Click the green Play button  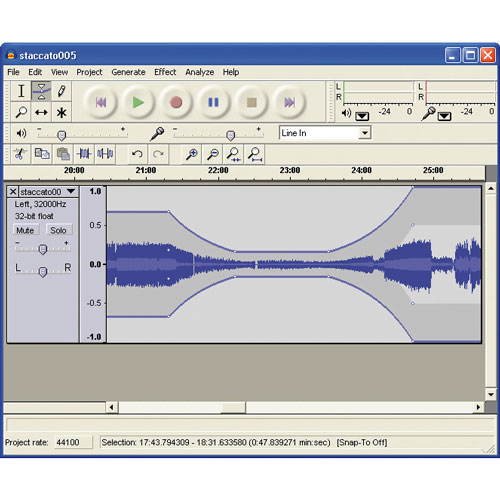click(x=138, y=102)
